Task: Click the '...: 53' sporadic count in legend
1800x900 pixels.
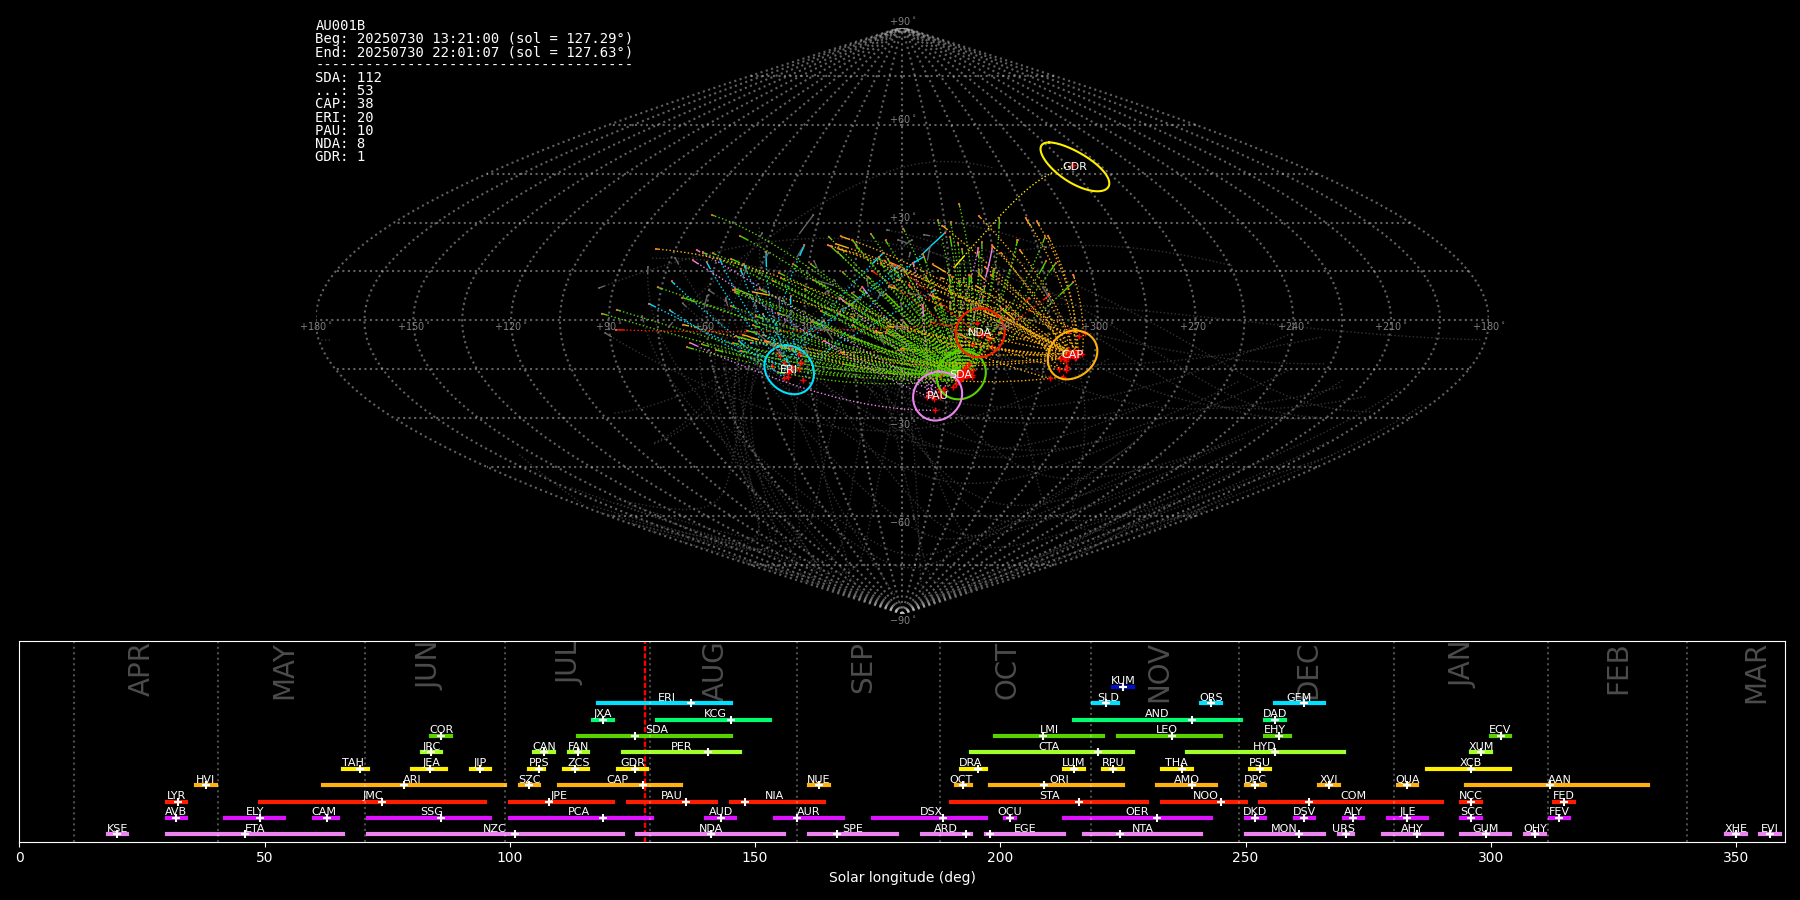Action: point(344,91)
